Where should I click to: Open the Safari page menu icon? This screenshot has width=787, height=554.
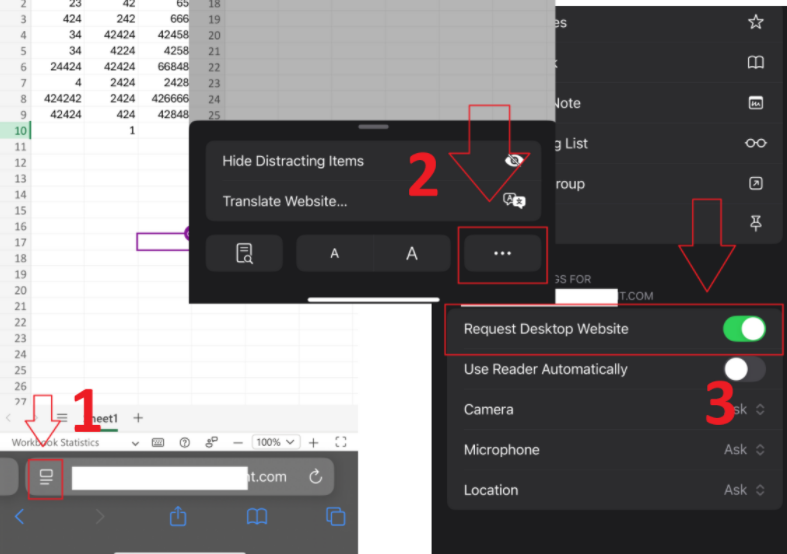[46, 477]
